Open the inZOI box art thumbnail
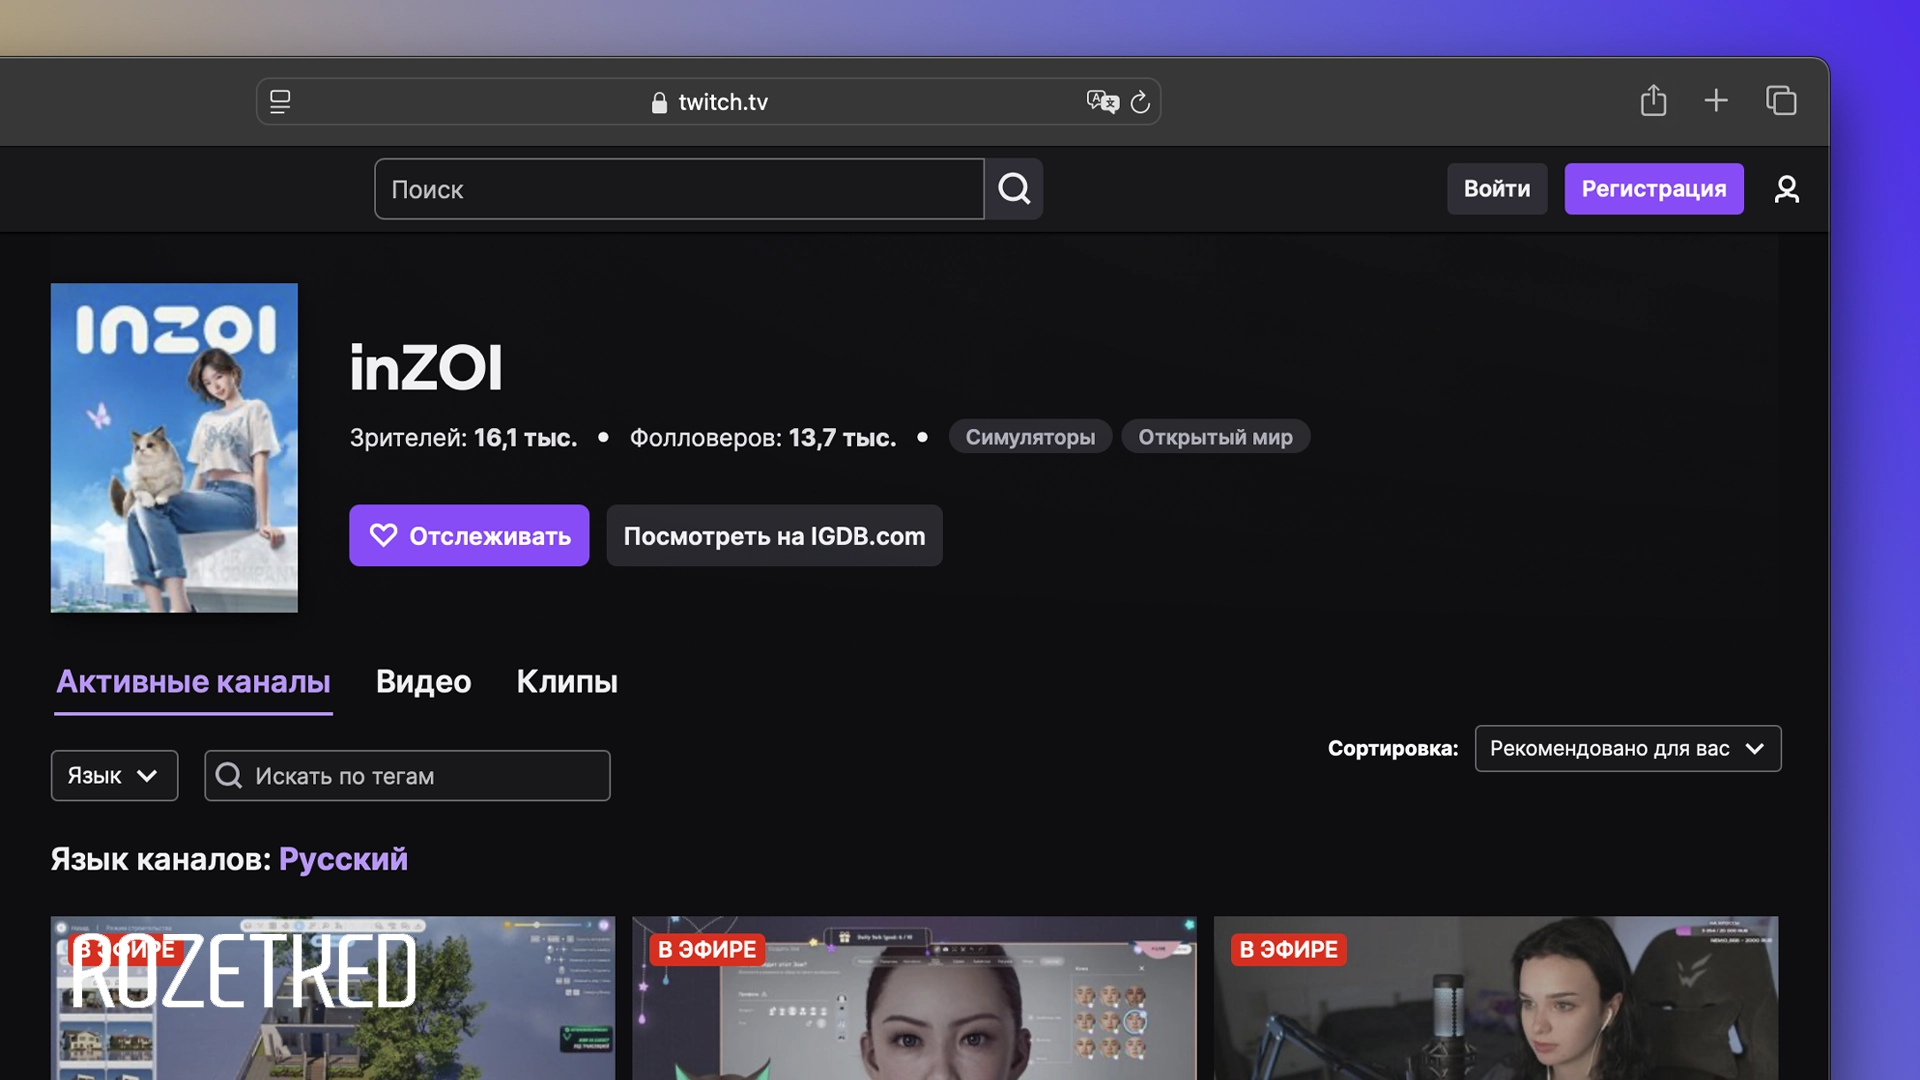This screenshot has height=1080, width=1920. (x=173, y=447)
